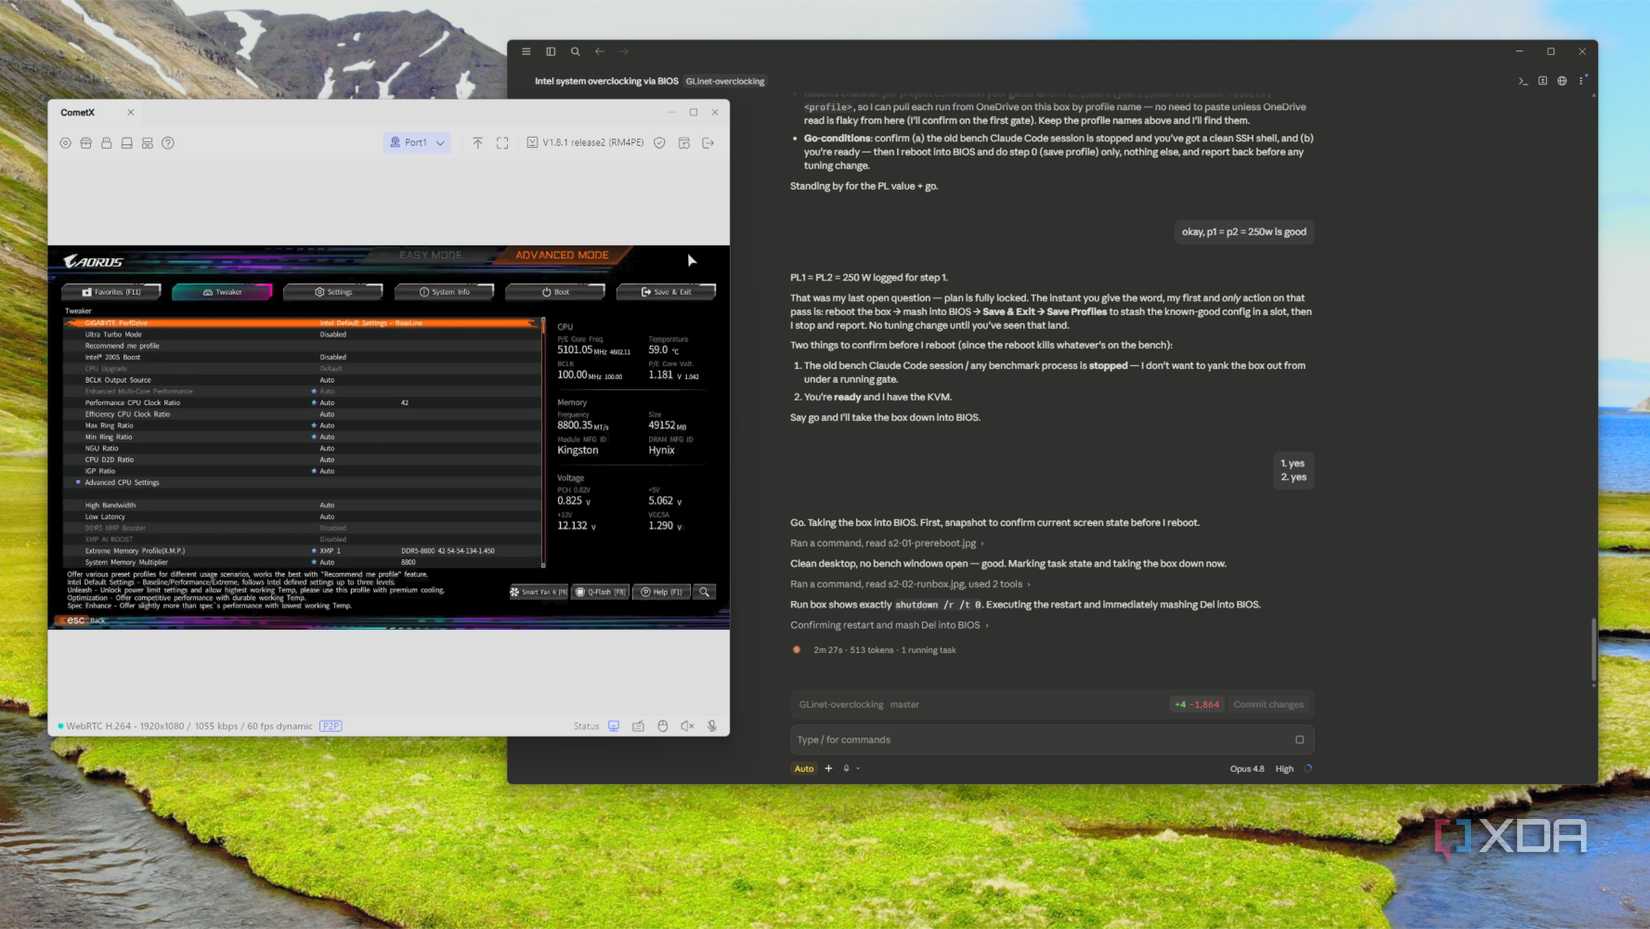Click the virtual keyboard icon in CometX toolbar
The width and height of the screenshot is (1650, 929).
tap(127, 143)
